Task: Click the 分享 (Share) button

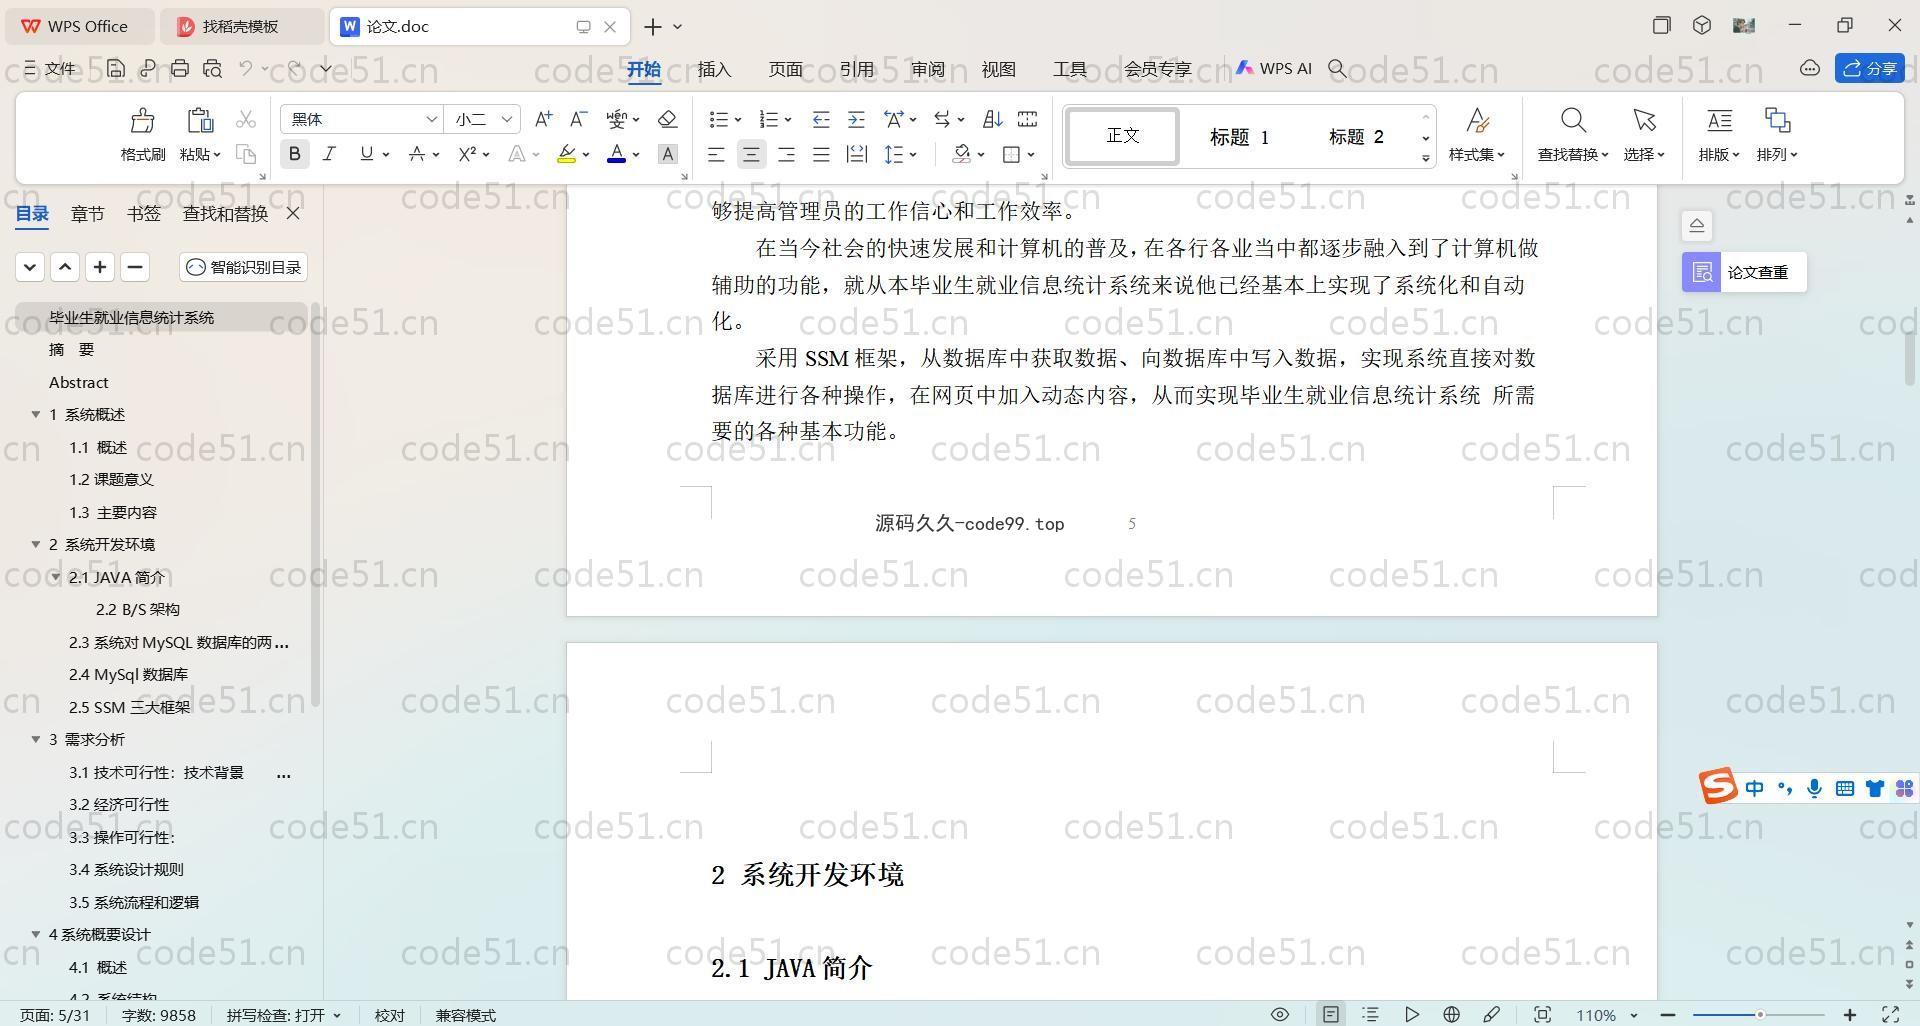Action: pos(1869,68)
